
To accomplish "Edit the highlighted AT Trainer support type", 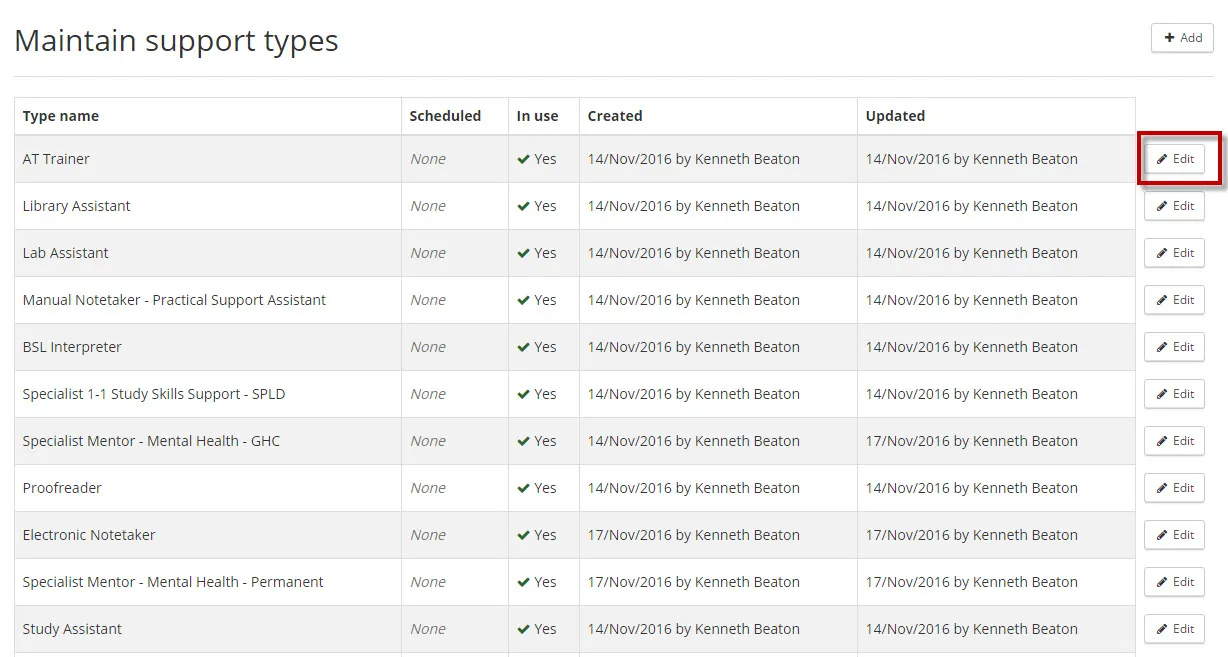I will pos(1174,158).
